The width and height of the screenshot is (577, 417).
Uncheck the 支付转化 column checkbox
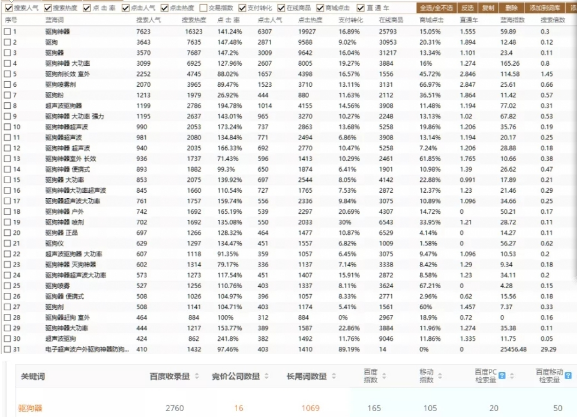[x=242, y=8]
